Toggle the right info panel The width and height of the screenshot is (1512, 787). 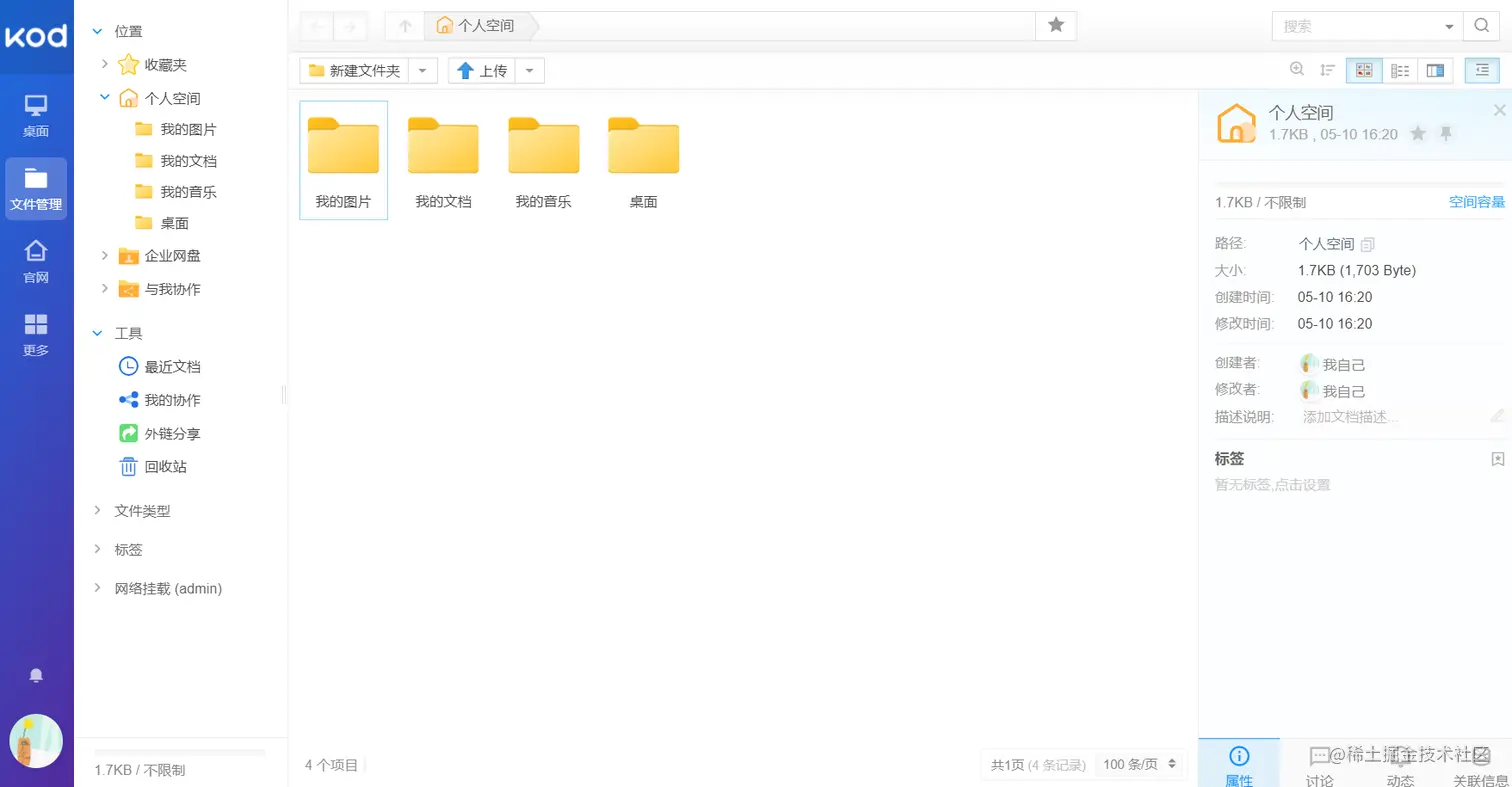pos(1482,70)
